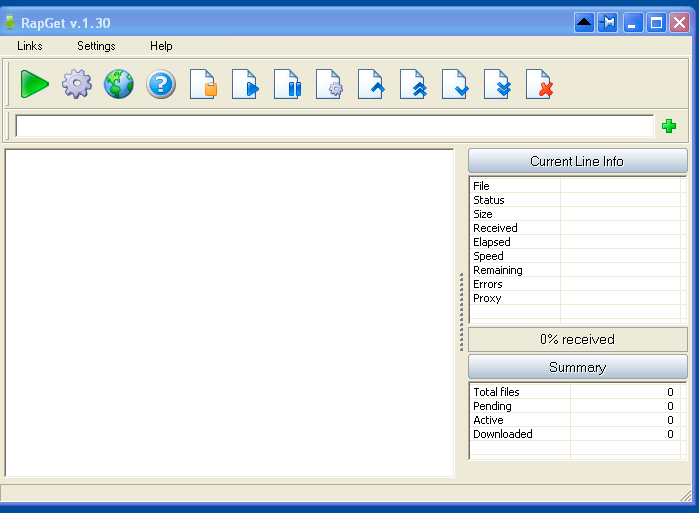
Task: Click the window resize grip
Action: pyautogui.click(x=686, y=495)
